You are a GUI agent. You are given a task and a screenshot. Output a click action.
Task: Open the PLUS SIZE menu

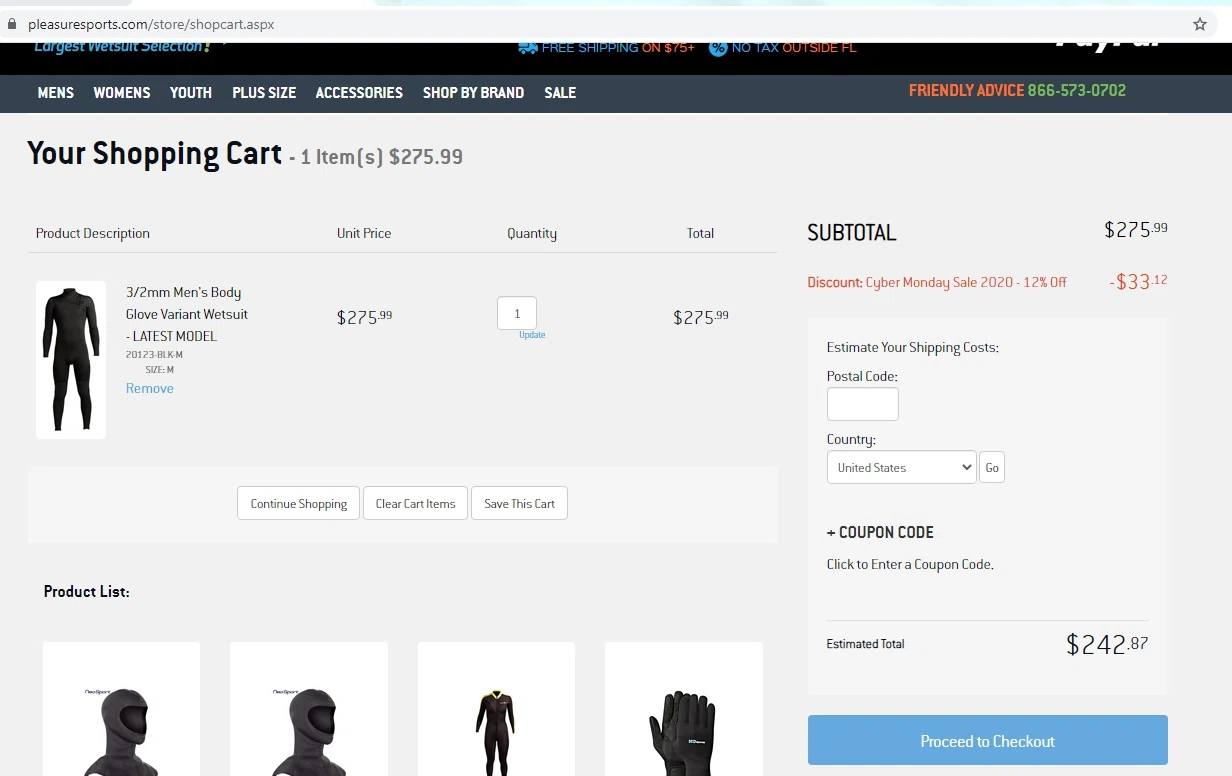264,92
